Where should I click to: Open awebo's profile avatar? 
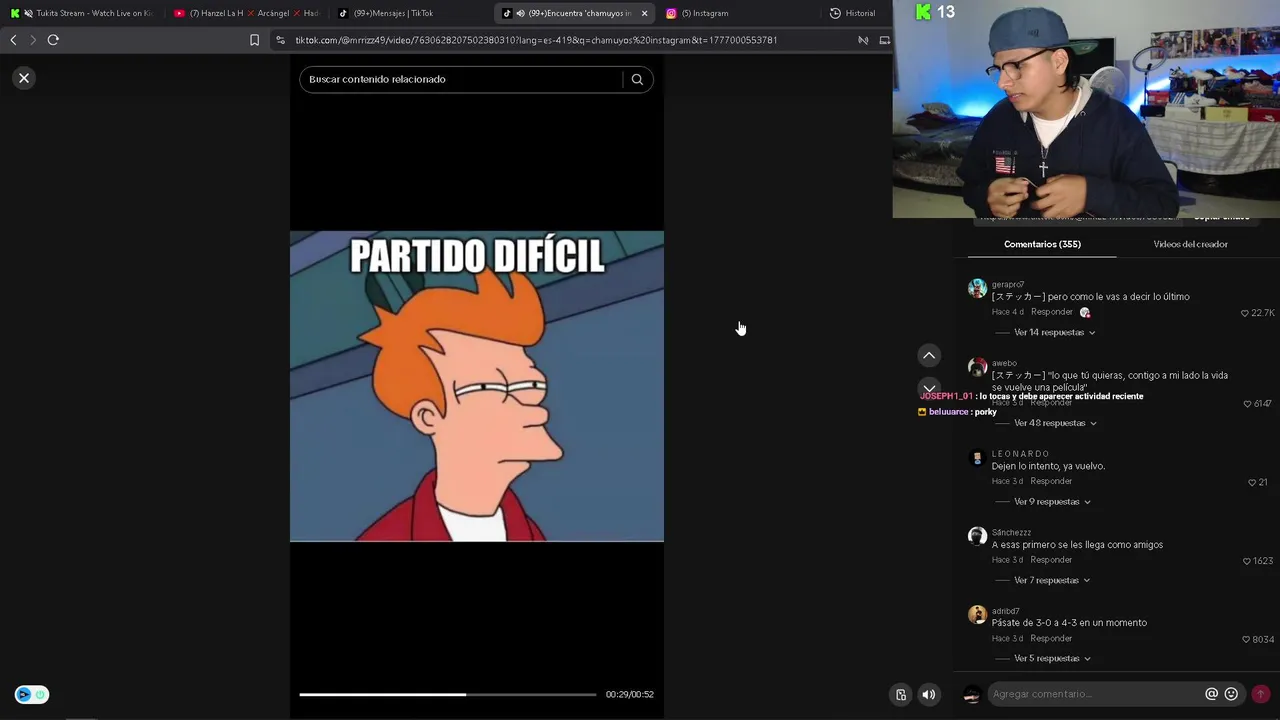(977, 367)
